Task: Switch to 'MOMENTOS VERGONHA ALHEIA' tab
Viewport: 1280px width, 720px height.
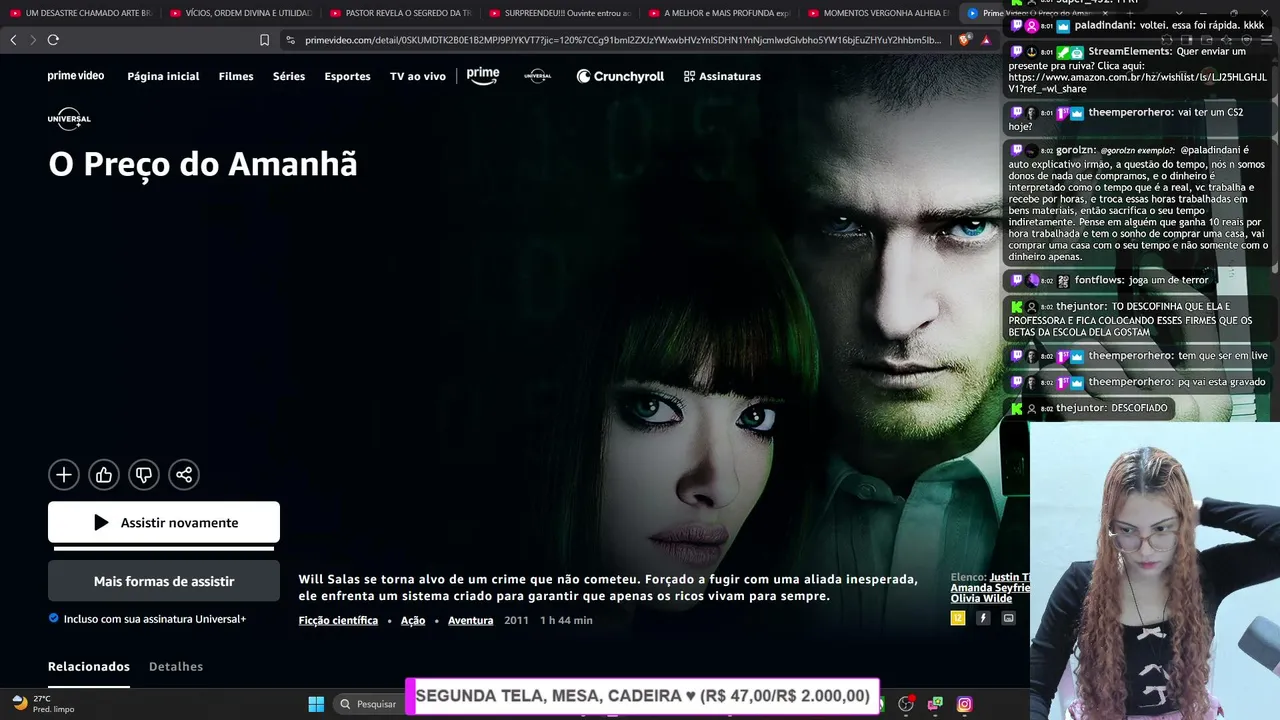Action: [879, 13]
